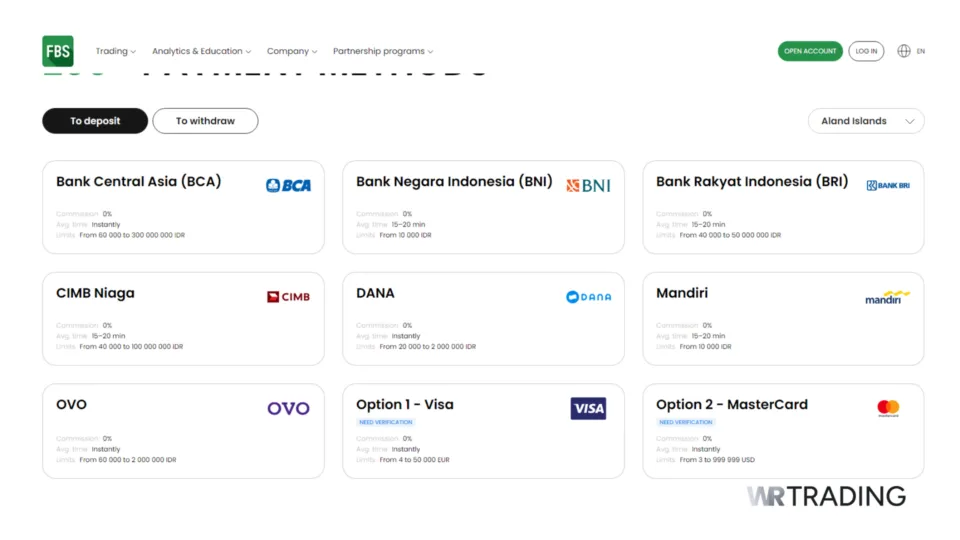Open language selector globe icon
This screenshot has height=540, width=960.
904,51
